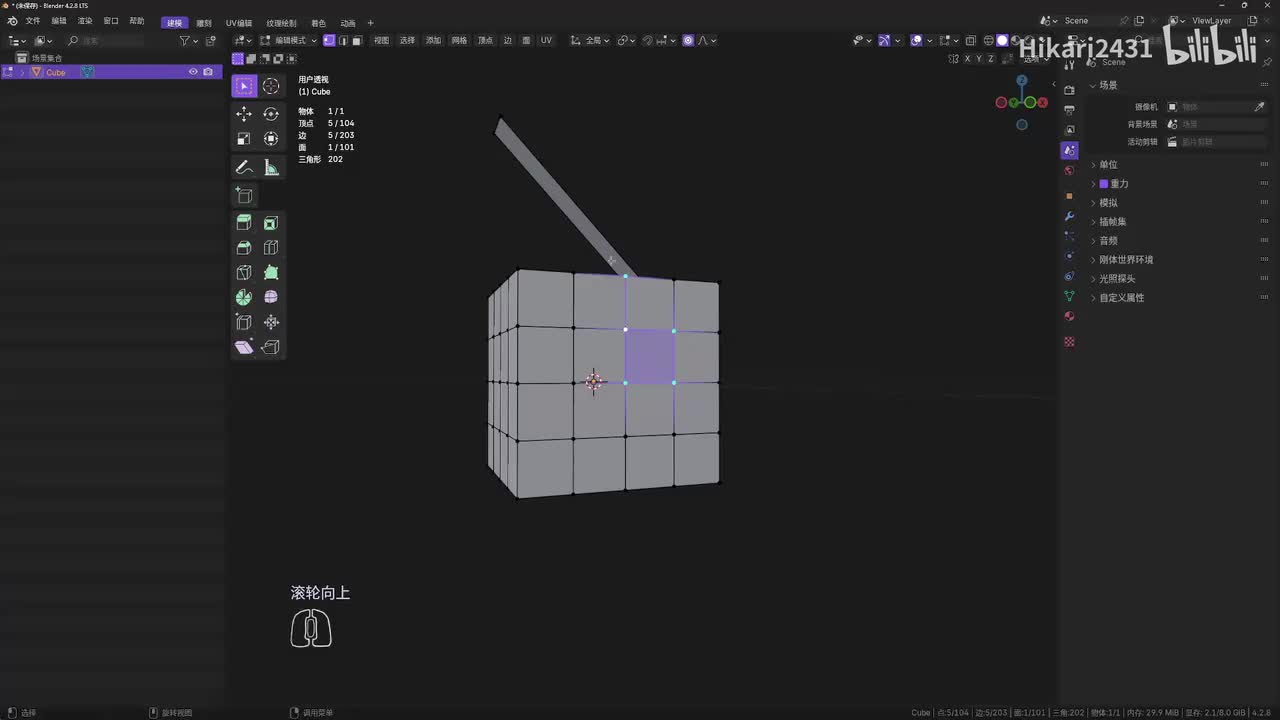Choose the Move tool
The height and width of the screenshot is (720, 1280).
(x=244, y=114)
